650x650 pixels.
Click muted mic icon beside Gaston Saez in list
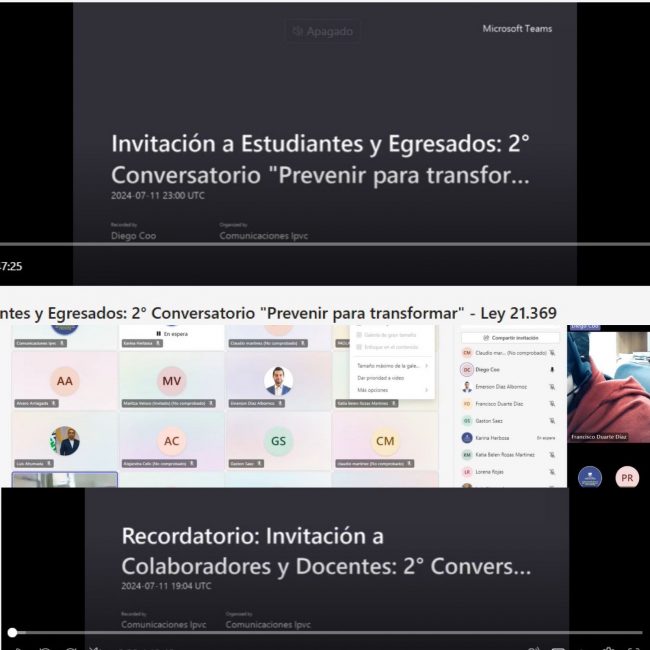pyautogui.click(x=552, y=421)
